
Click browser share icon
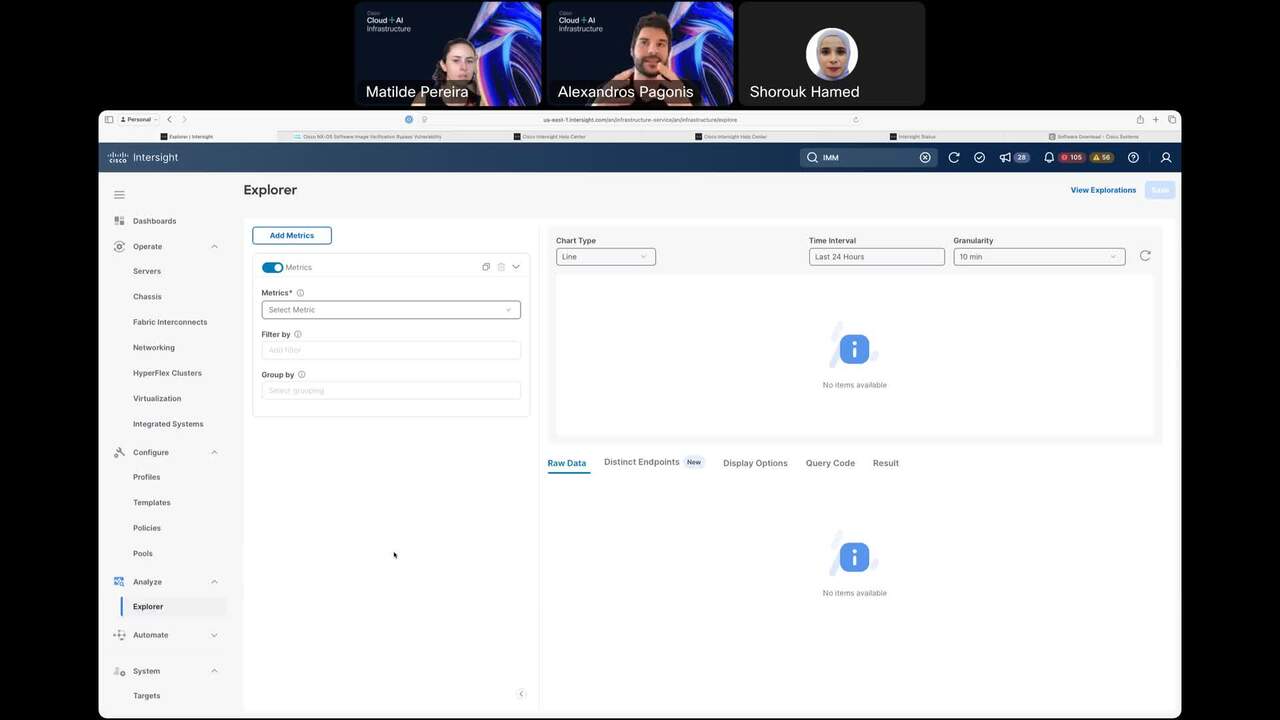pos(1140,119)
